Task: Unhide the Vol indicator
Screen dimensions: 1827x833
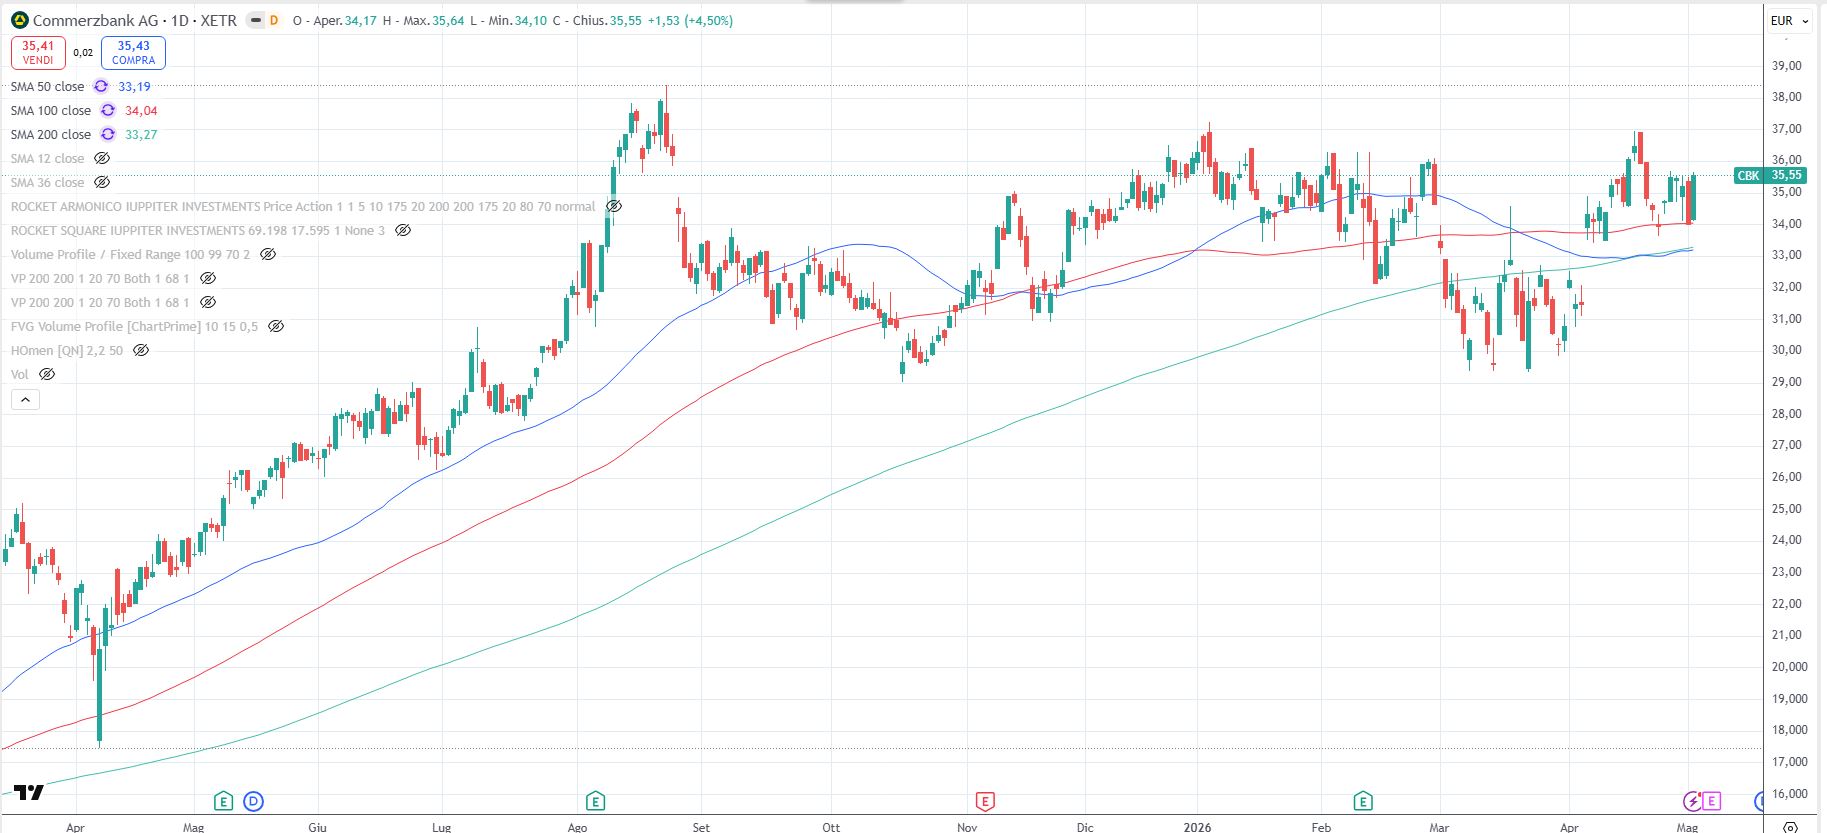Action: click(47, 375)
